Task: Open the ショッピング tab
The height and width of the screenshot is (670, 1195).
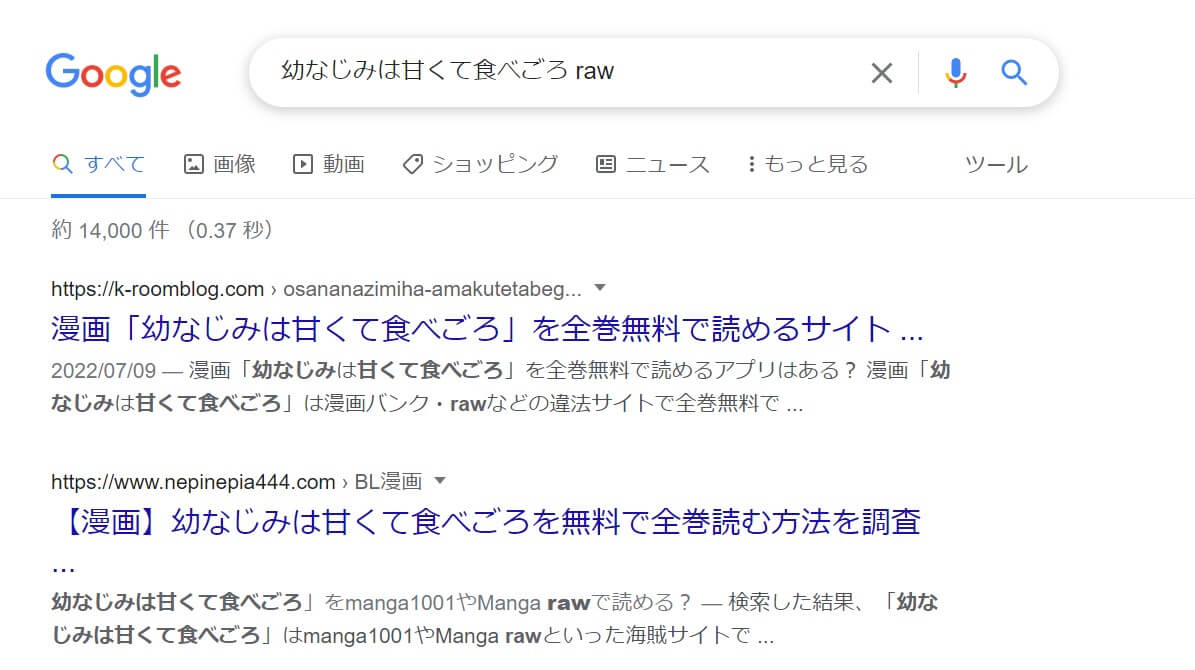Action: pyautogui.click(x=480, y=164)
